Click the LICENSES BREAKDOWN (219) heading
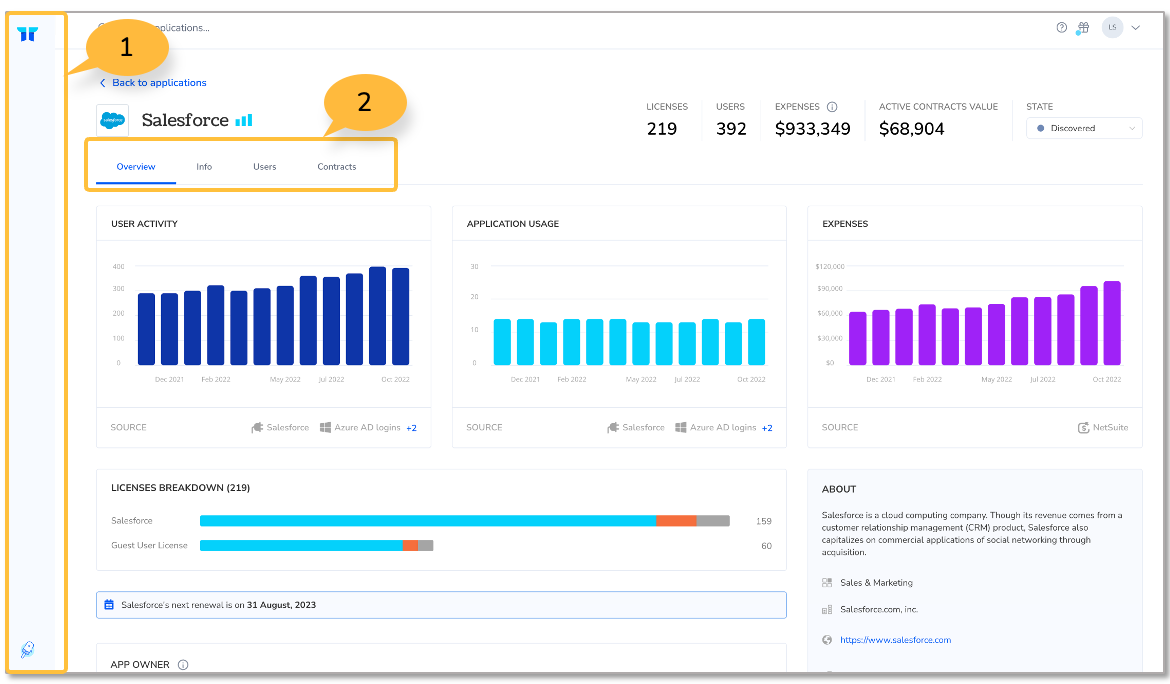The image size is (1170, 684). (181, 488)
